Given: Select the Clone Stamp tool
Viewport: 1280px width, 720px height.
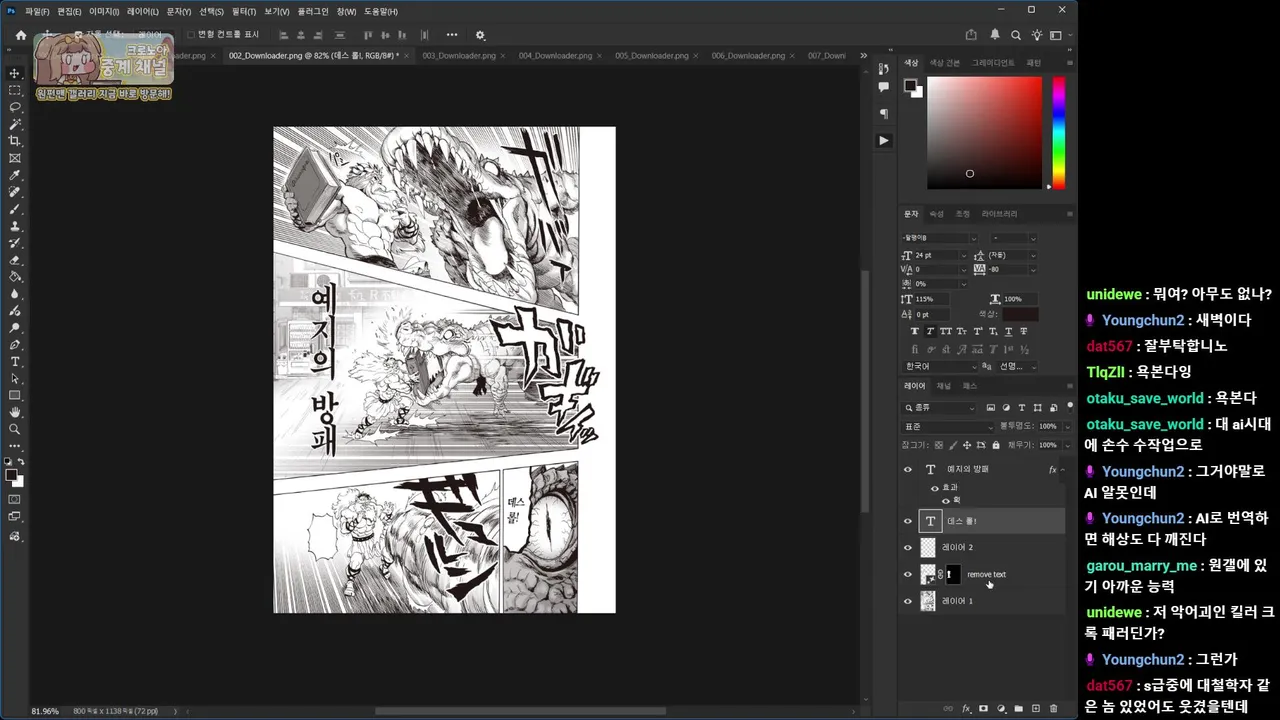Looking at the screenshot, I should pos(15,226).
